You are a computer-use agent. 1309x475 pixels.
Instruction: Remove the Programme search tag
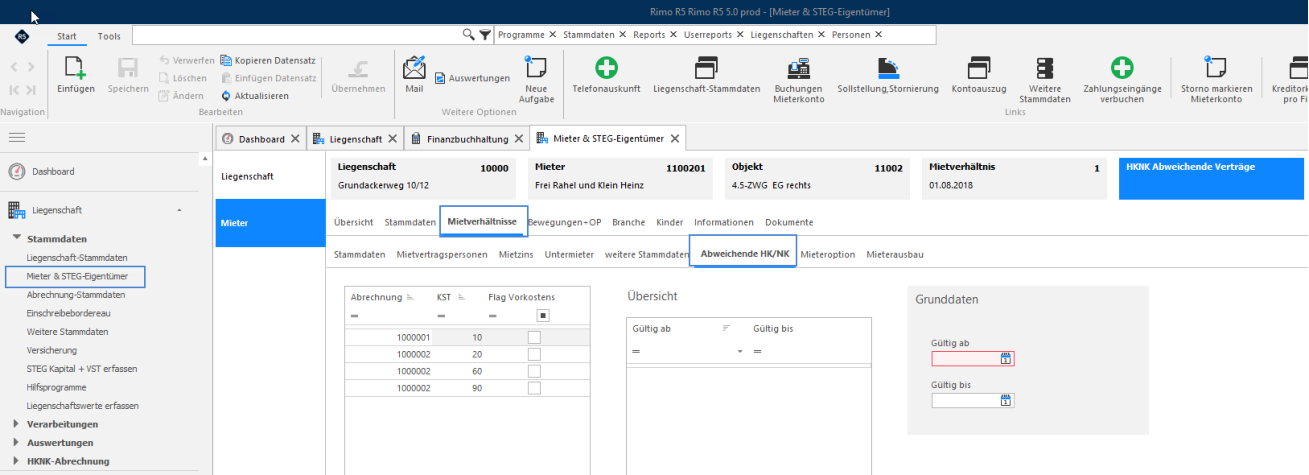(x=552, y=34)
